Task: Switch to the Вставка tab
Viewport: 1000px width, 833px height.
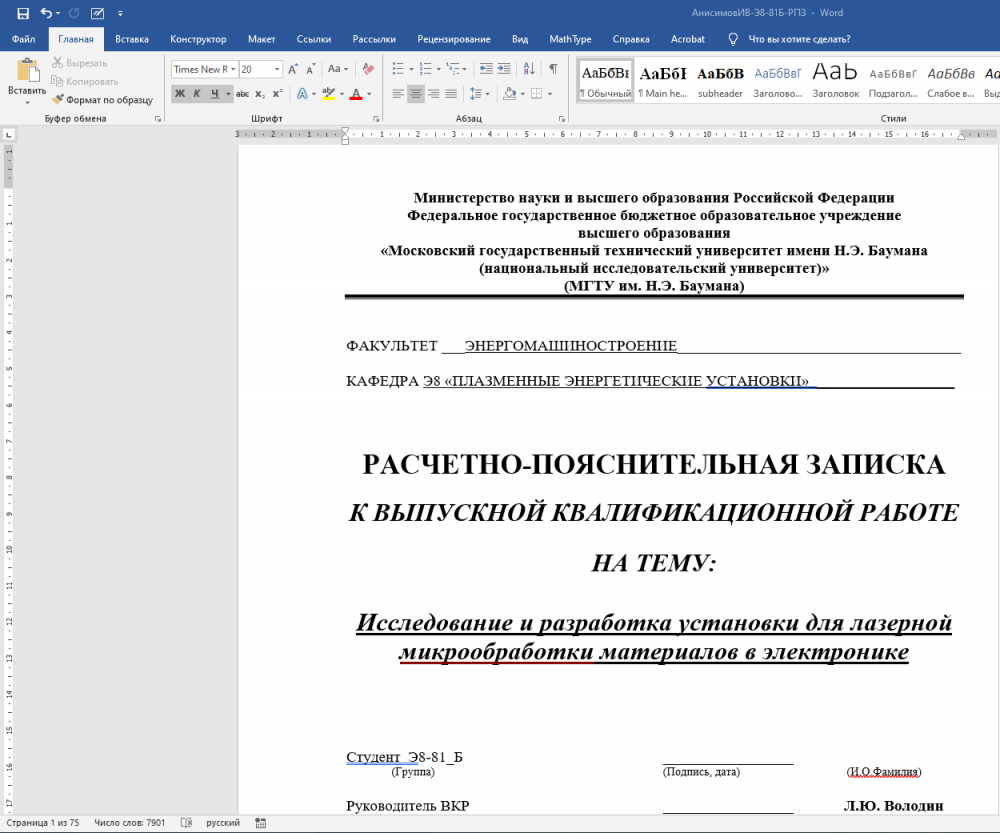Action: pyautogui.click(x=132, y=39)
